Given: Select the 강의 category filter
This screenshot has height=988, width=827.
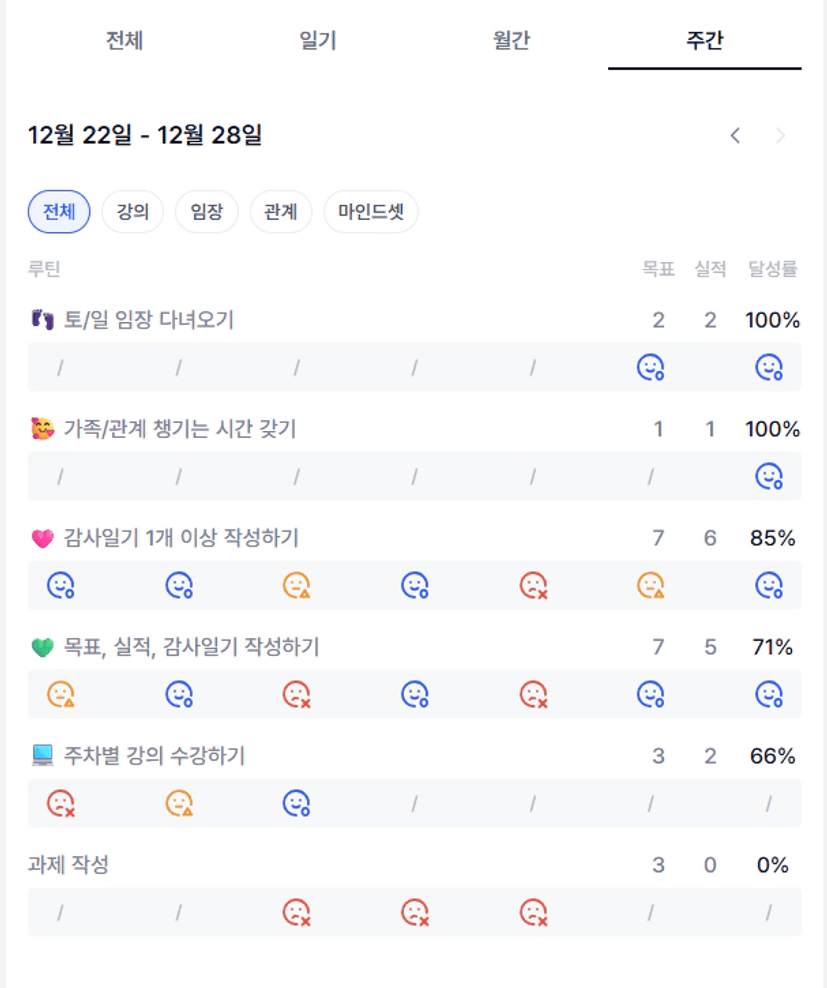Looking at the screenshot, I should [132, 212].
